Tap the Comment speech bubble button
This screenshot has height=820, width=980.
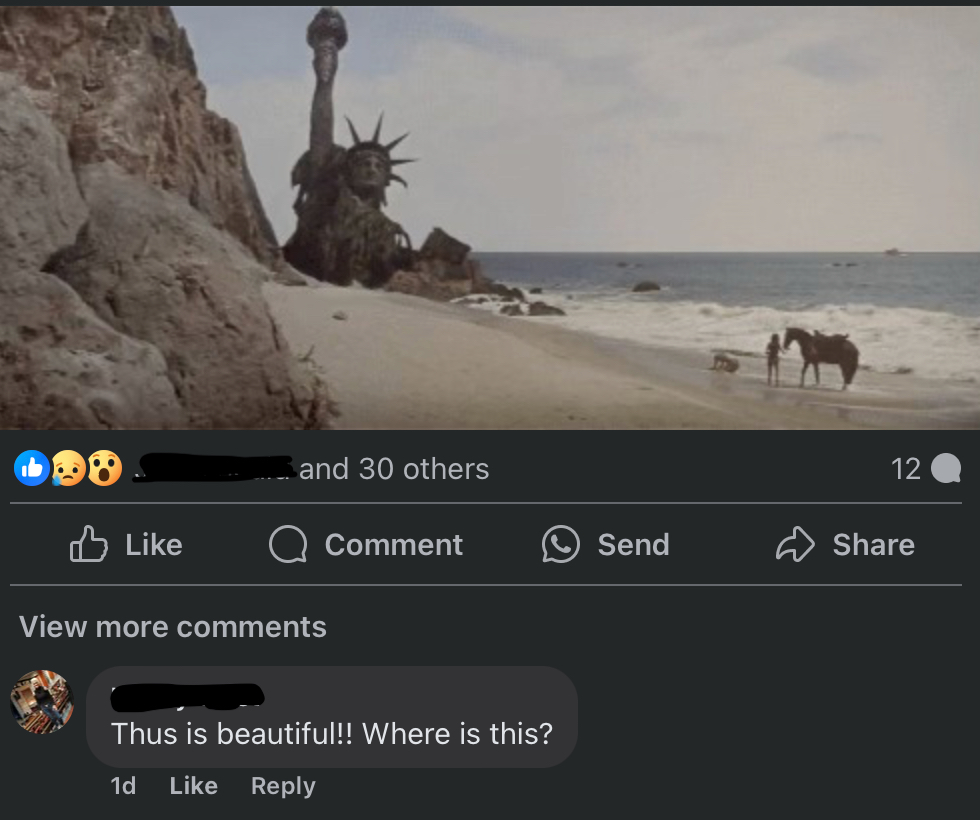coord(366,545)
